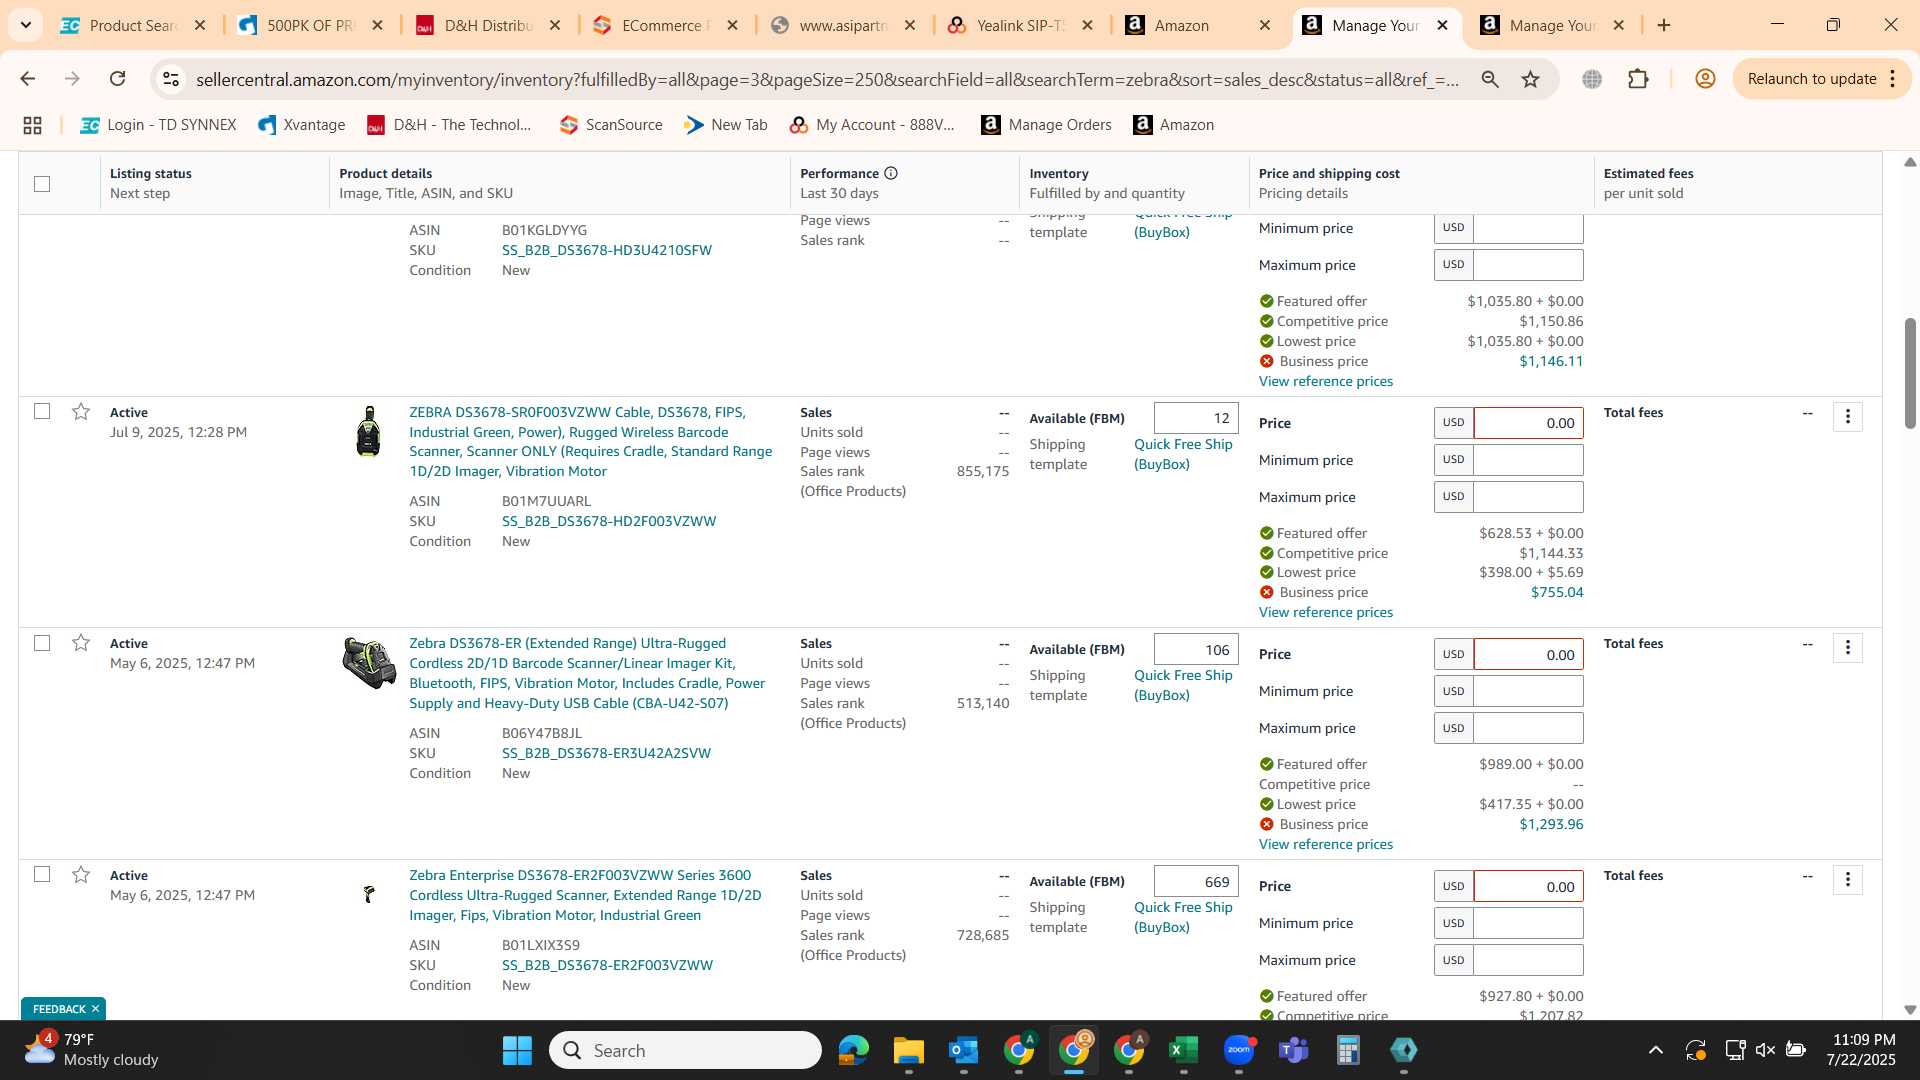
Task: Click the quantity field showing 669
Action: click(1196, 882)
